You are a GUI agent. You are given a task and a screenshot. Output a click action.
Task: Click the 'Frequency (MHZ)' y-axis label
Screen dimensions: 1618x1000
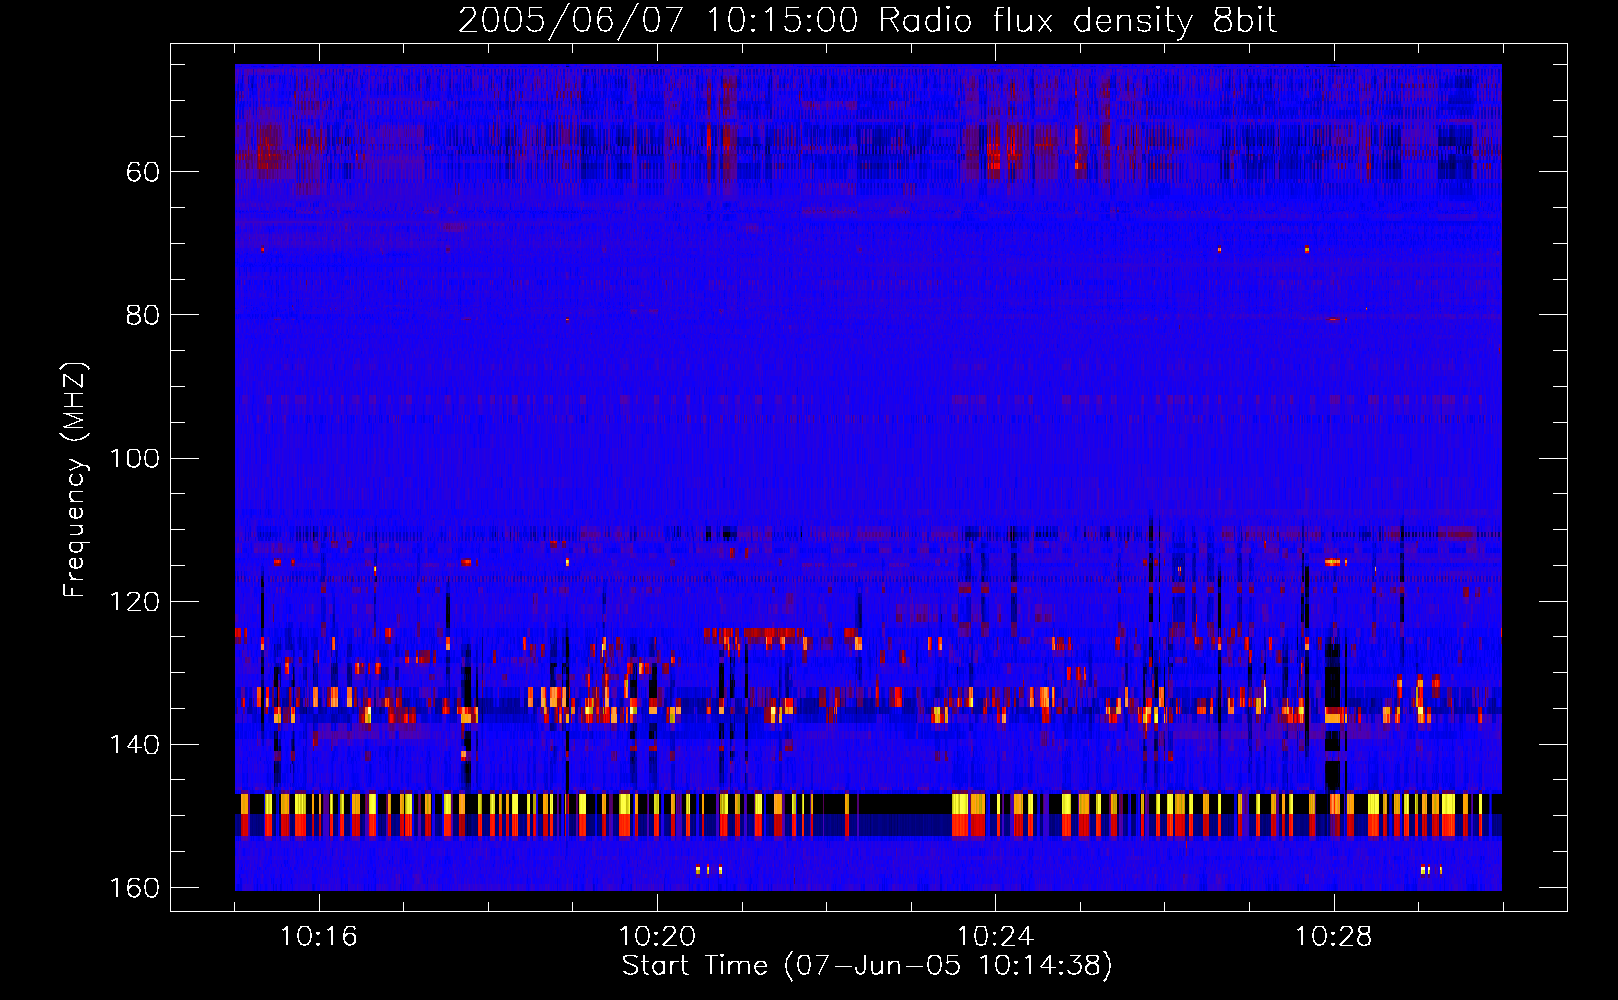point(75,480)
